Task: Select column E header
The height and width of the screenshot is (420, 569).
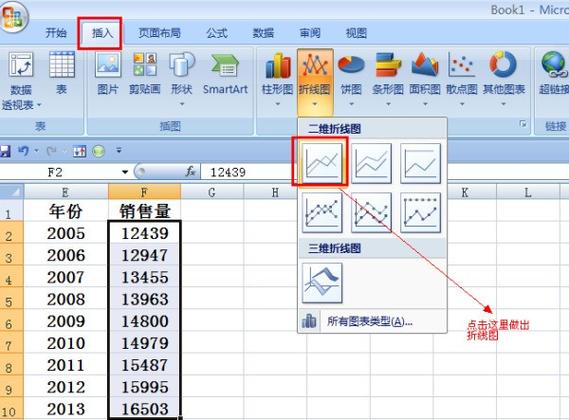Action: 66,192
